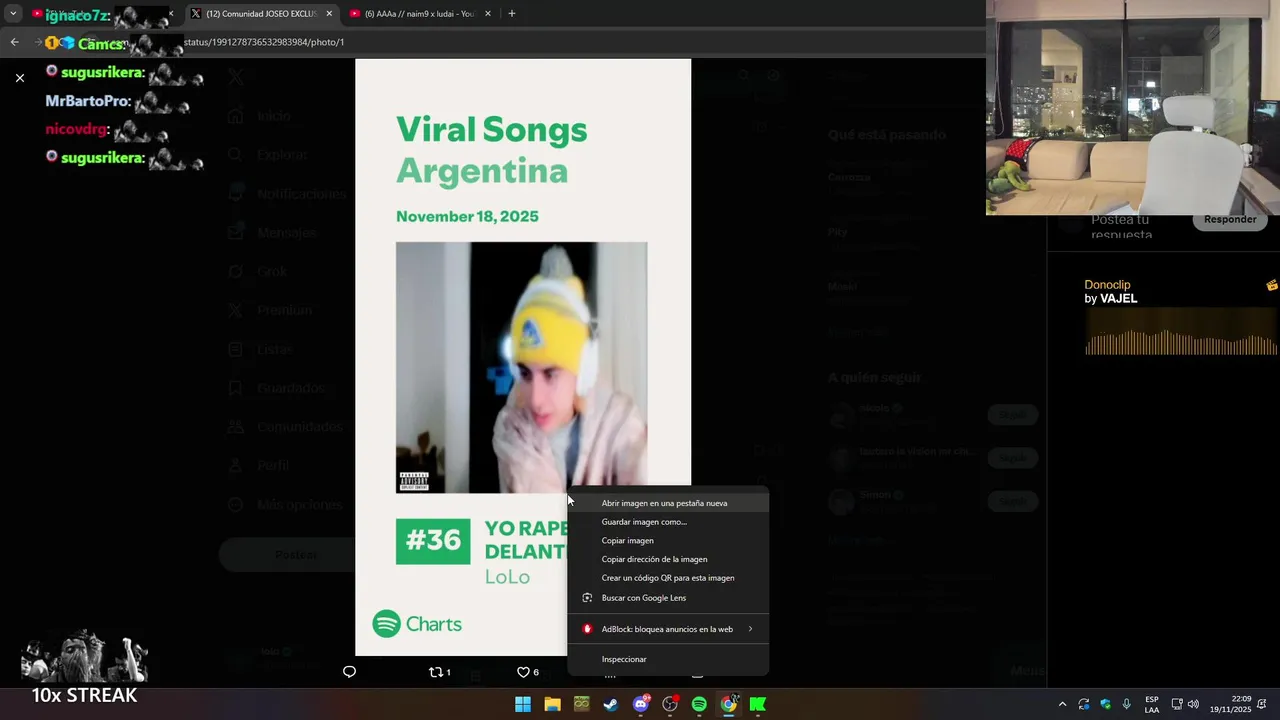This screenshot has width=1280, height=720.
Task: Switch to the Comunidad JOSEO X tab
Action: click(261, 14)
